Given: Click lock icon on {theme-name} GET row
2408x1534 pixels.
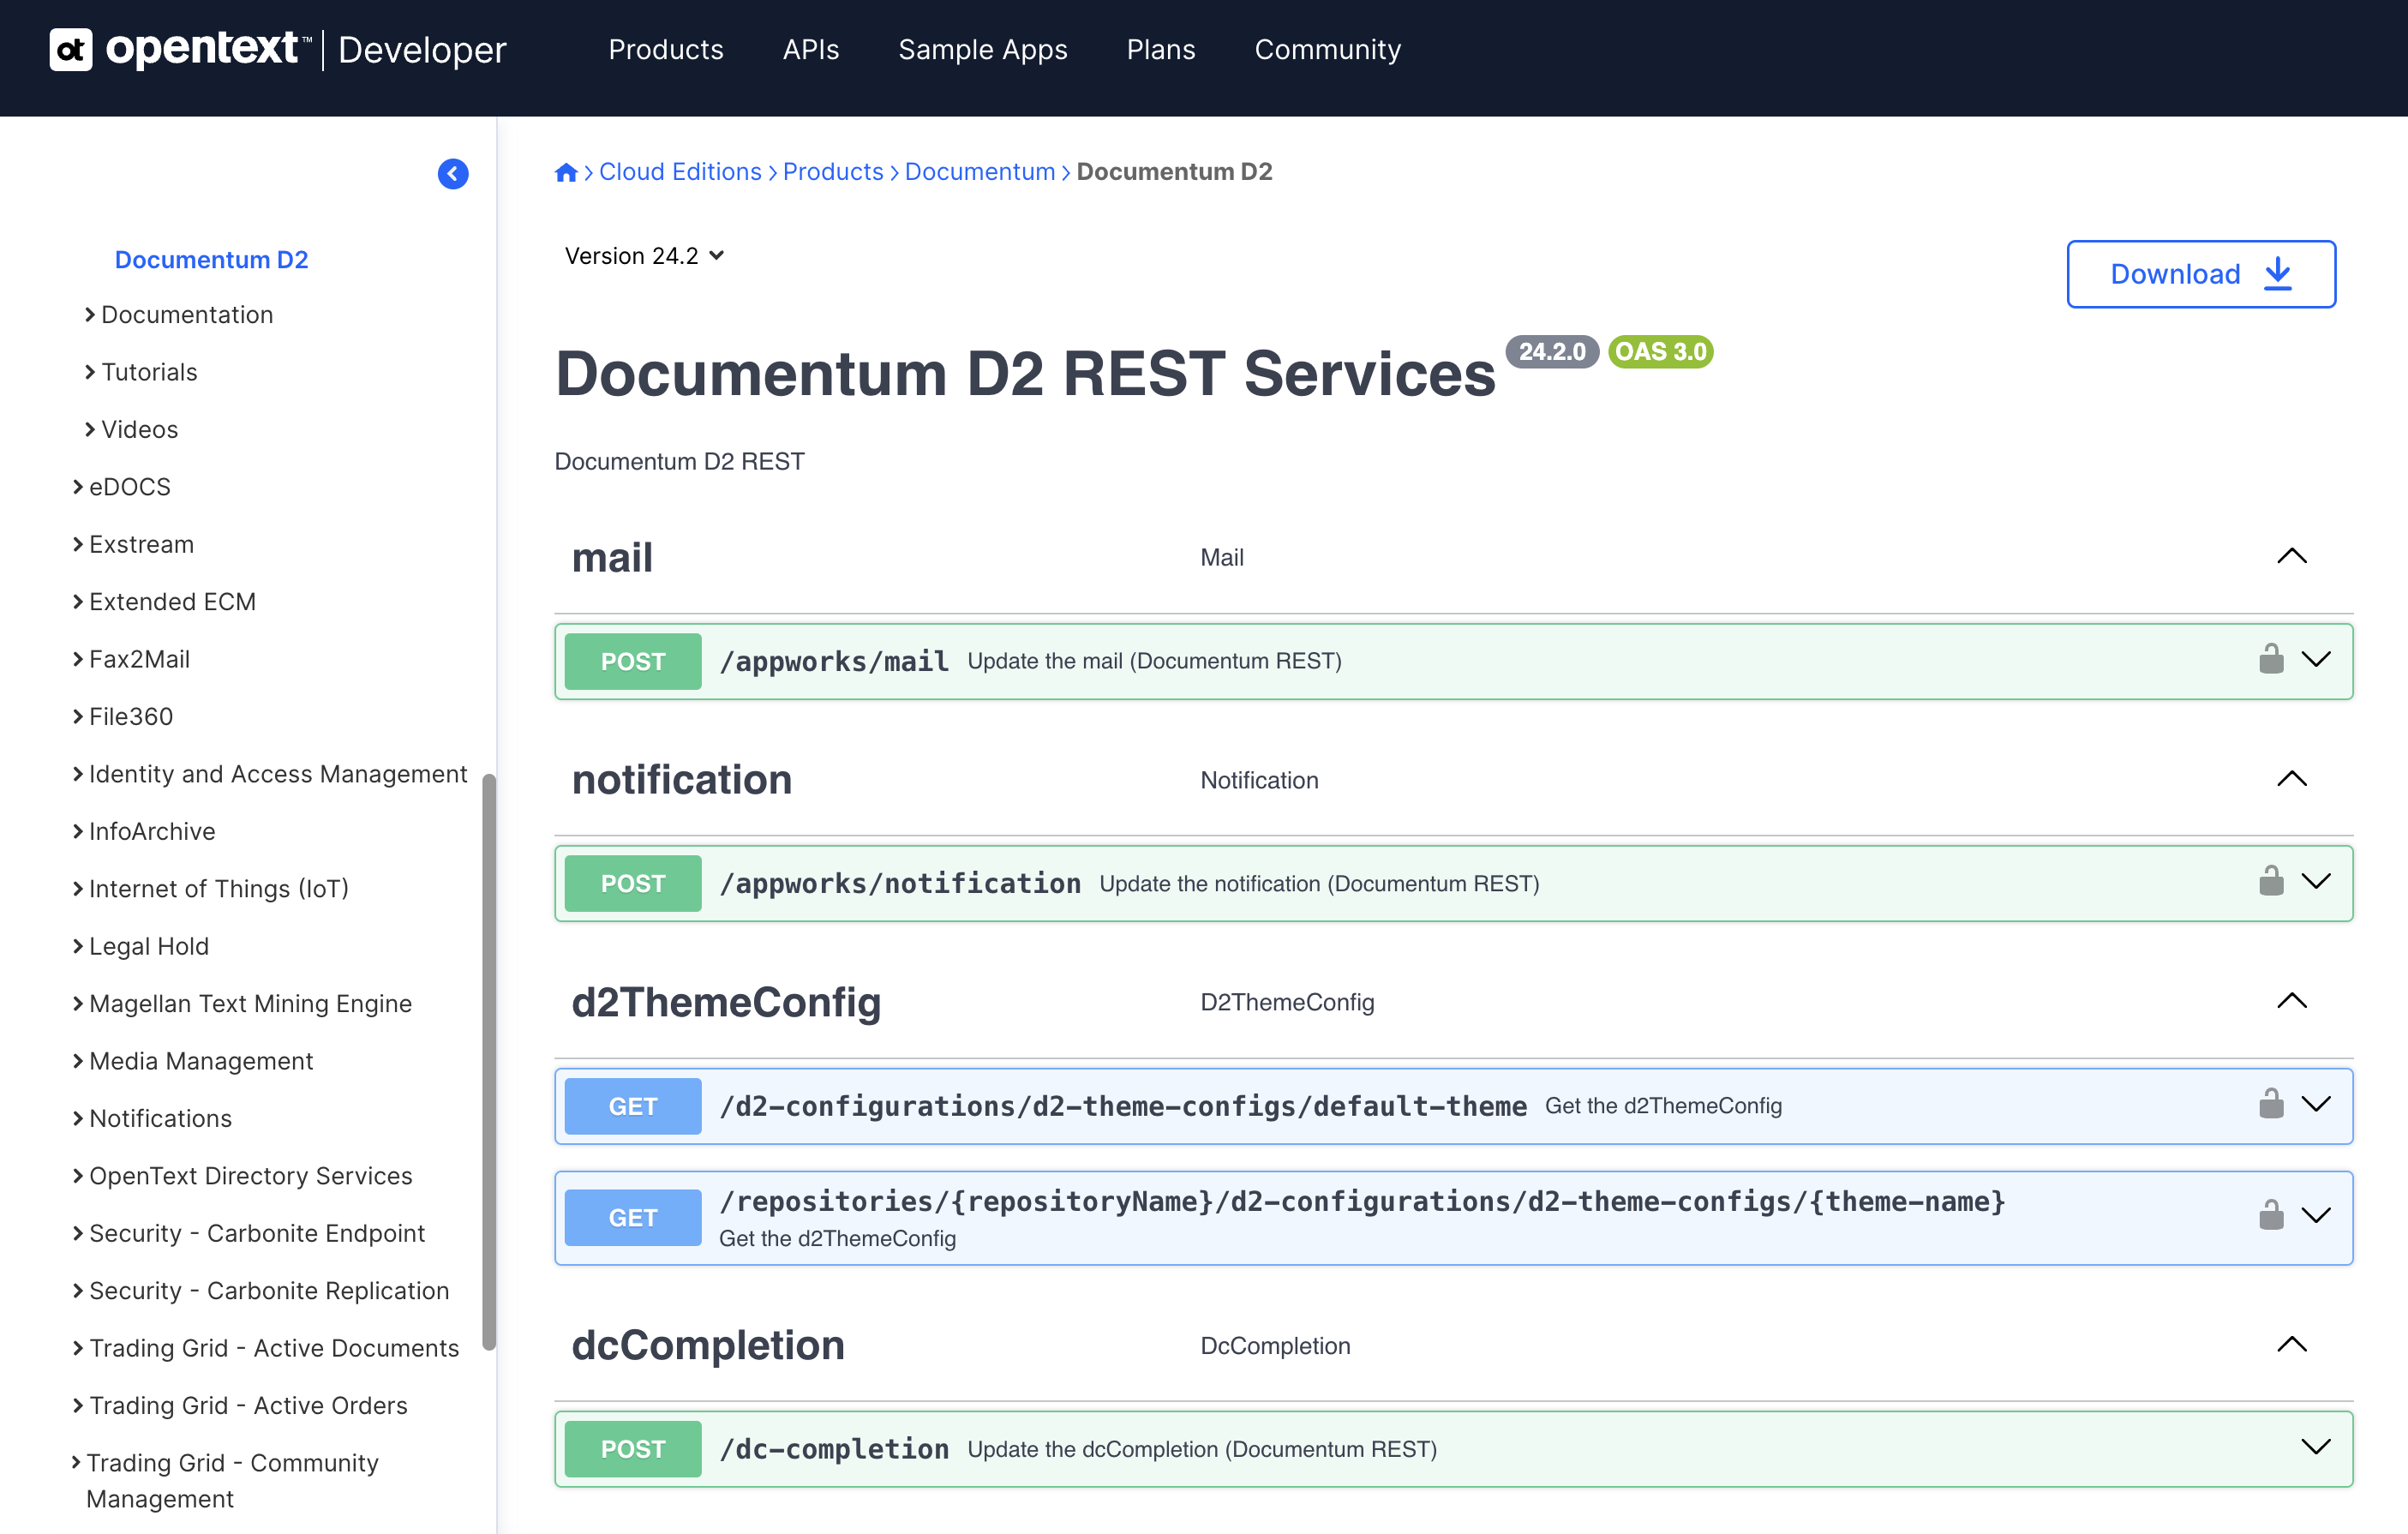Looking at the screenshot, I should click(x=2271, y=1215).
